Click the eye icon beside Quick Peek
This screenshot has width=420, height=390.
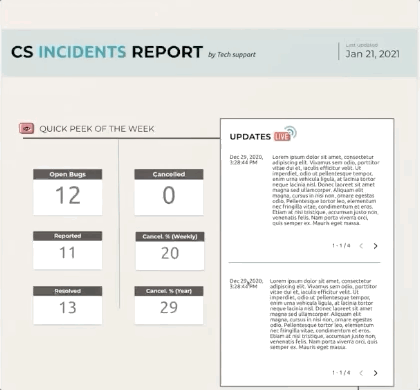(27, 128)
